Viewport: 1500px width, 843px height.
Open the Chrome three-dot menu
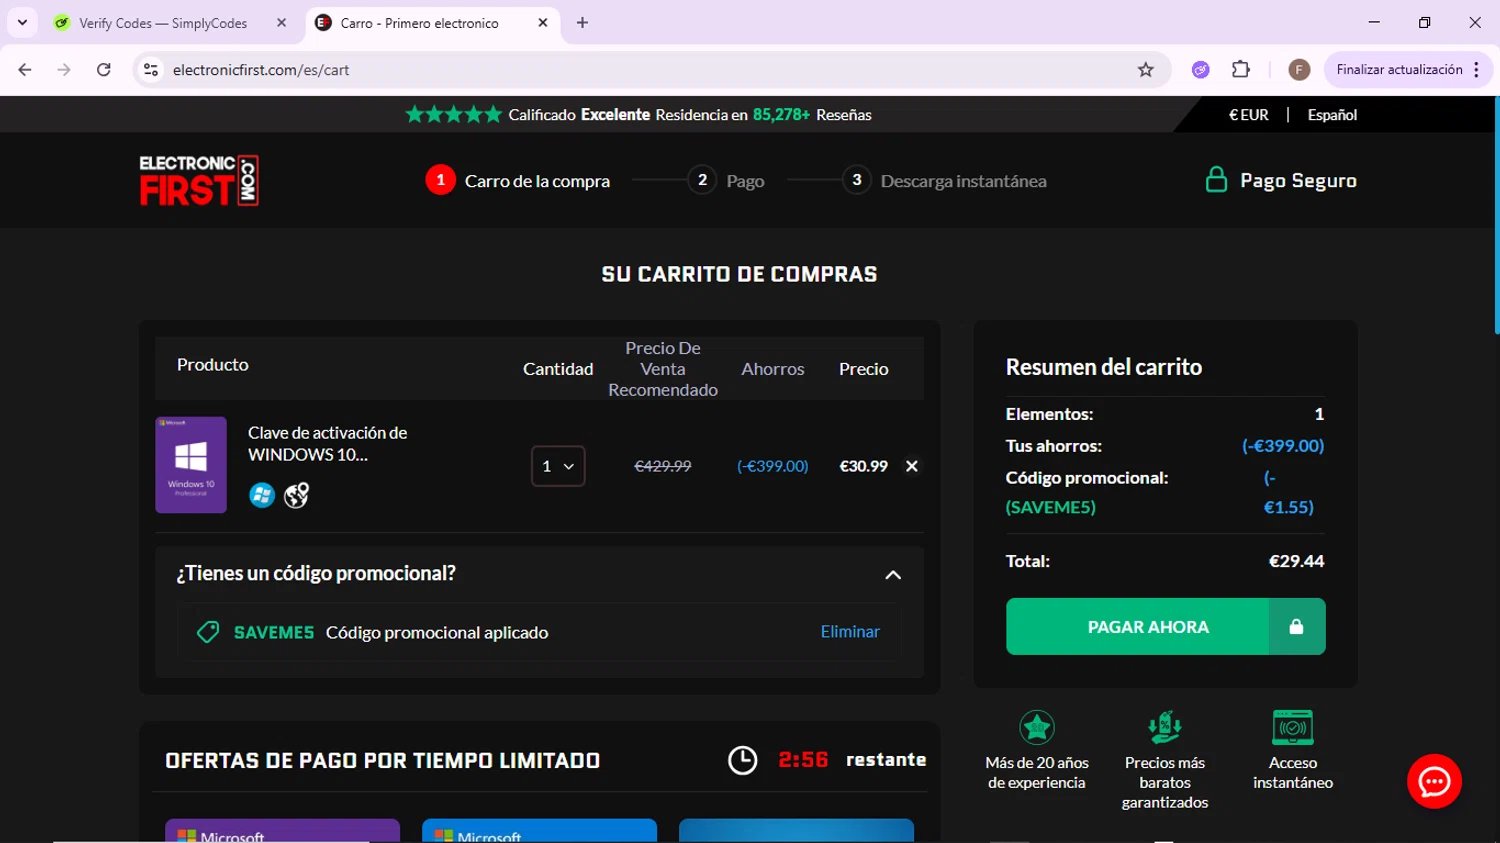[1477, 70]
